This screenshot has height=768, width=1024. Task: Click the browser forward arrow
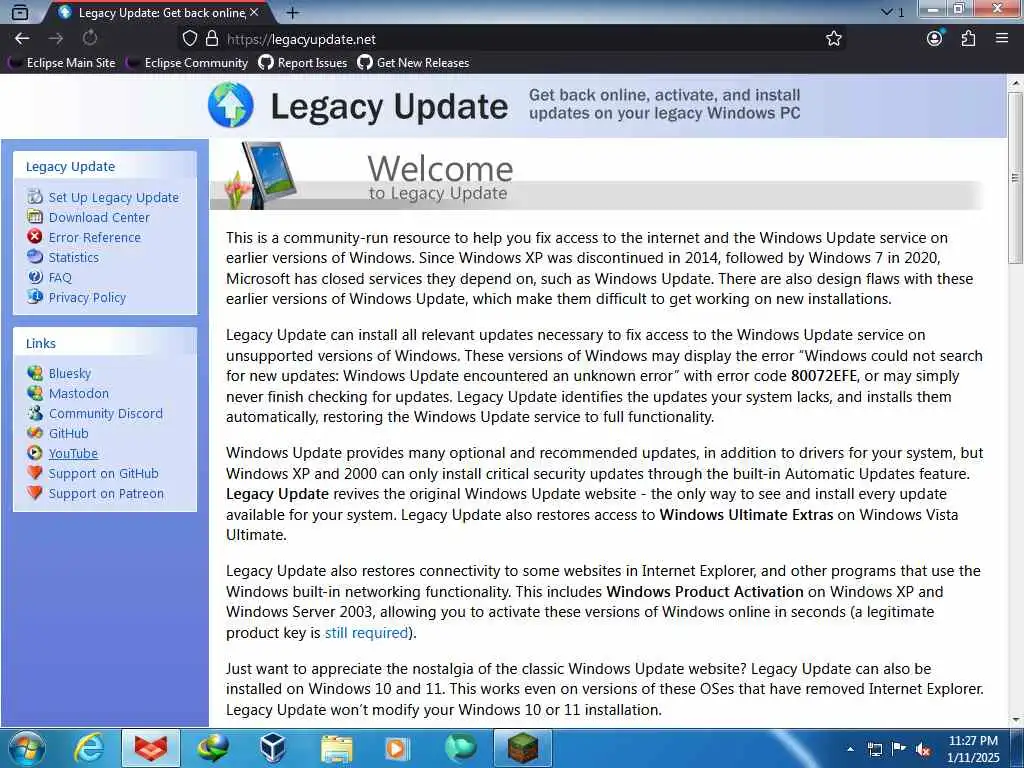56,39
